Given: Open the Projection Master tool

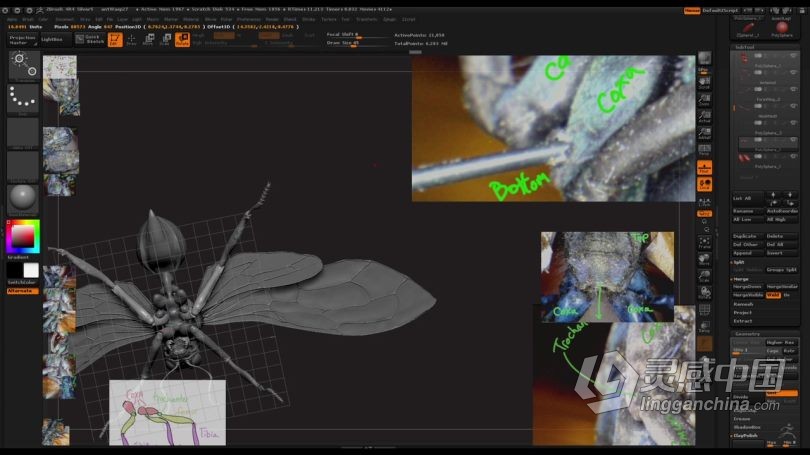Looking at the screenshot, I should (23, 40).
